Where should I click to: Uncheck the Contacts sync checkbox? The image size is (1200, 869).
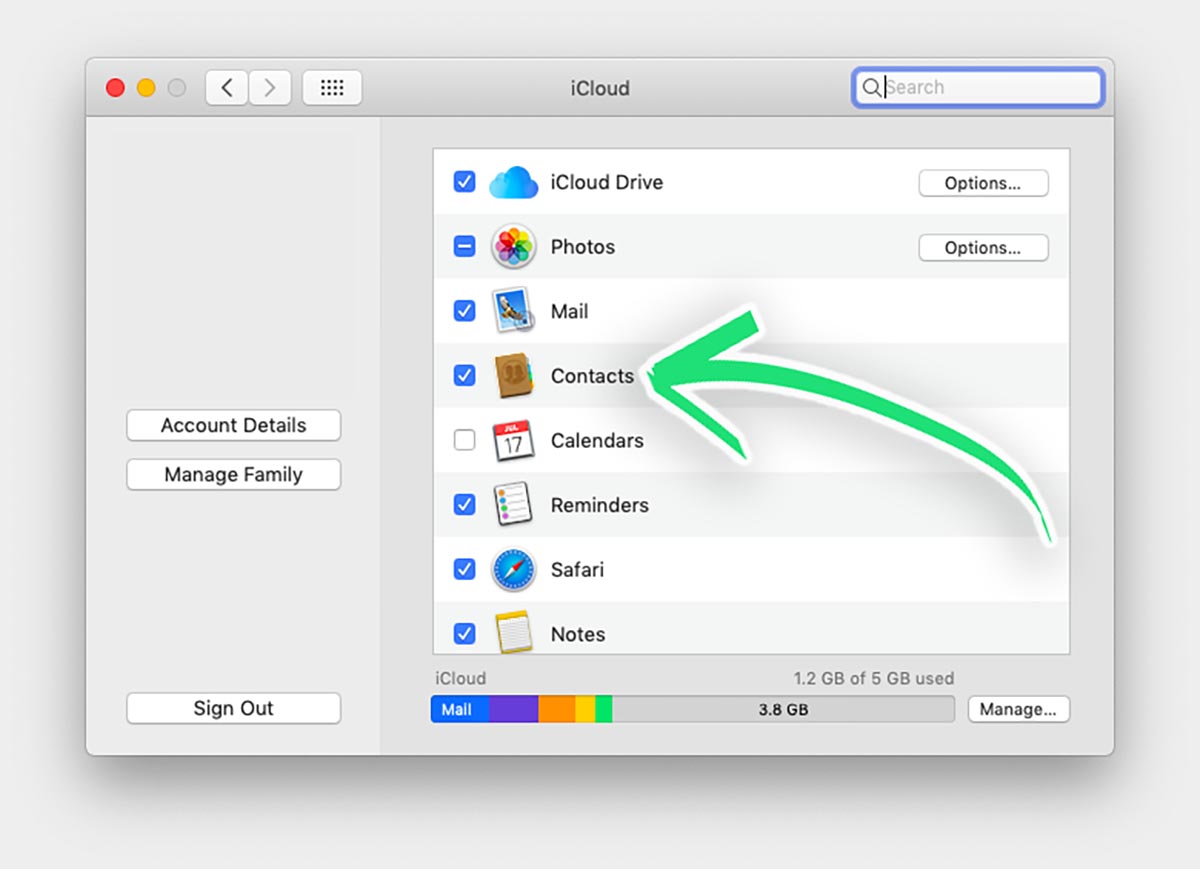pos(464,376)
